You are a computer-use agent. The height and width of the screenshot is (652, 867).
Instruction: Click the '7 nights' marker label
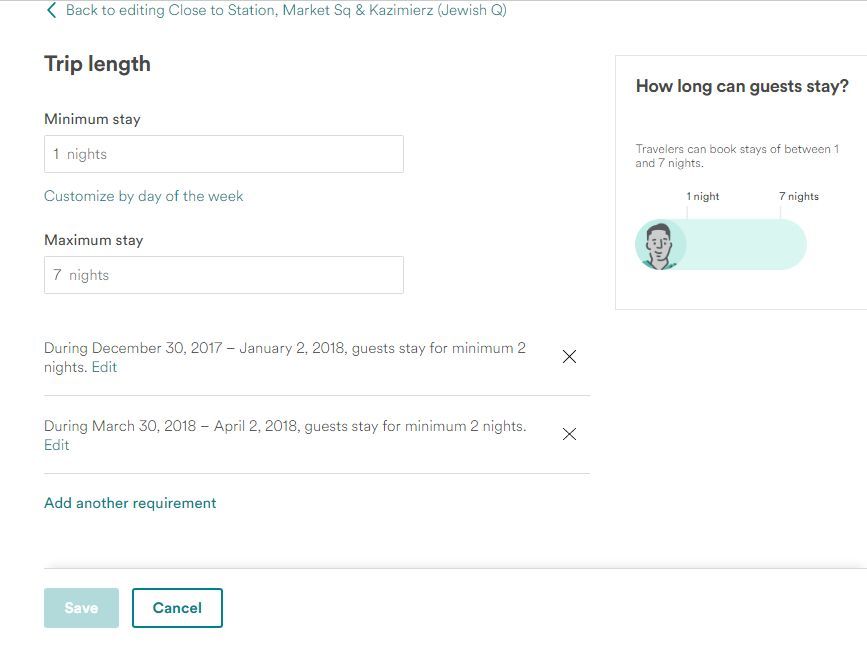(798, 197)
